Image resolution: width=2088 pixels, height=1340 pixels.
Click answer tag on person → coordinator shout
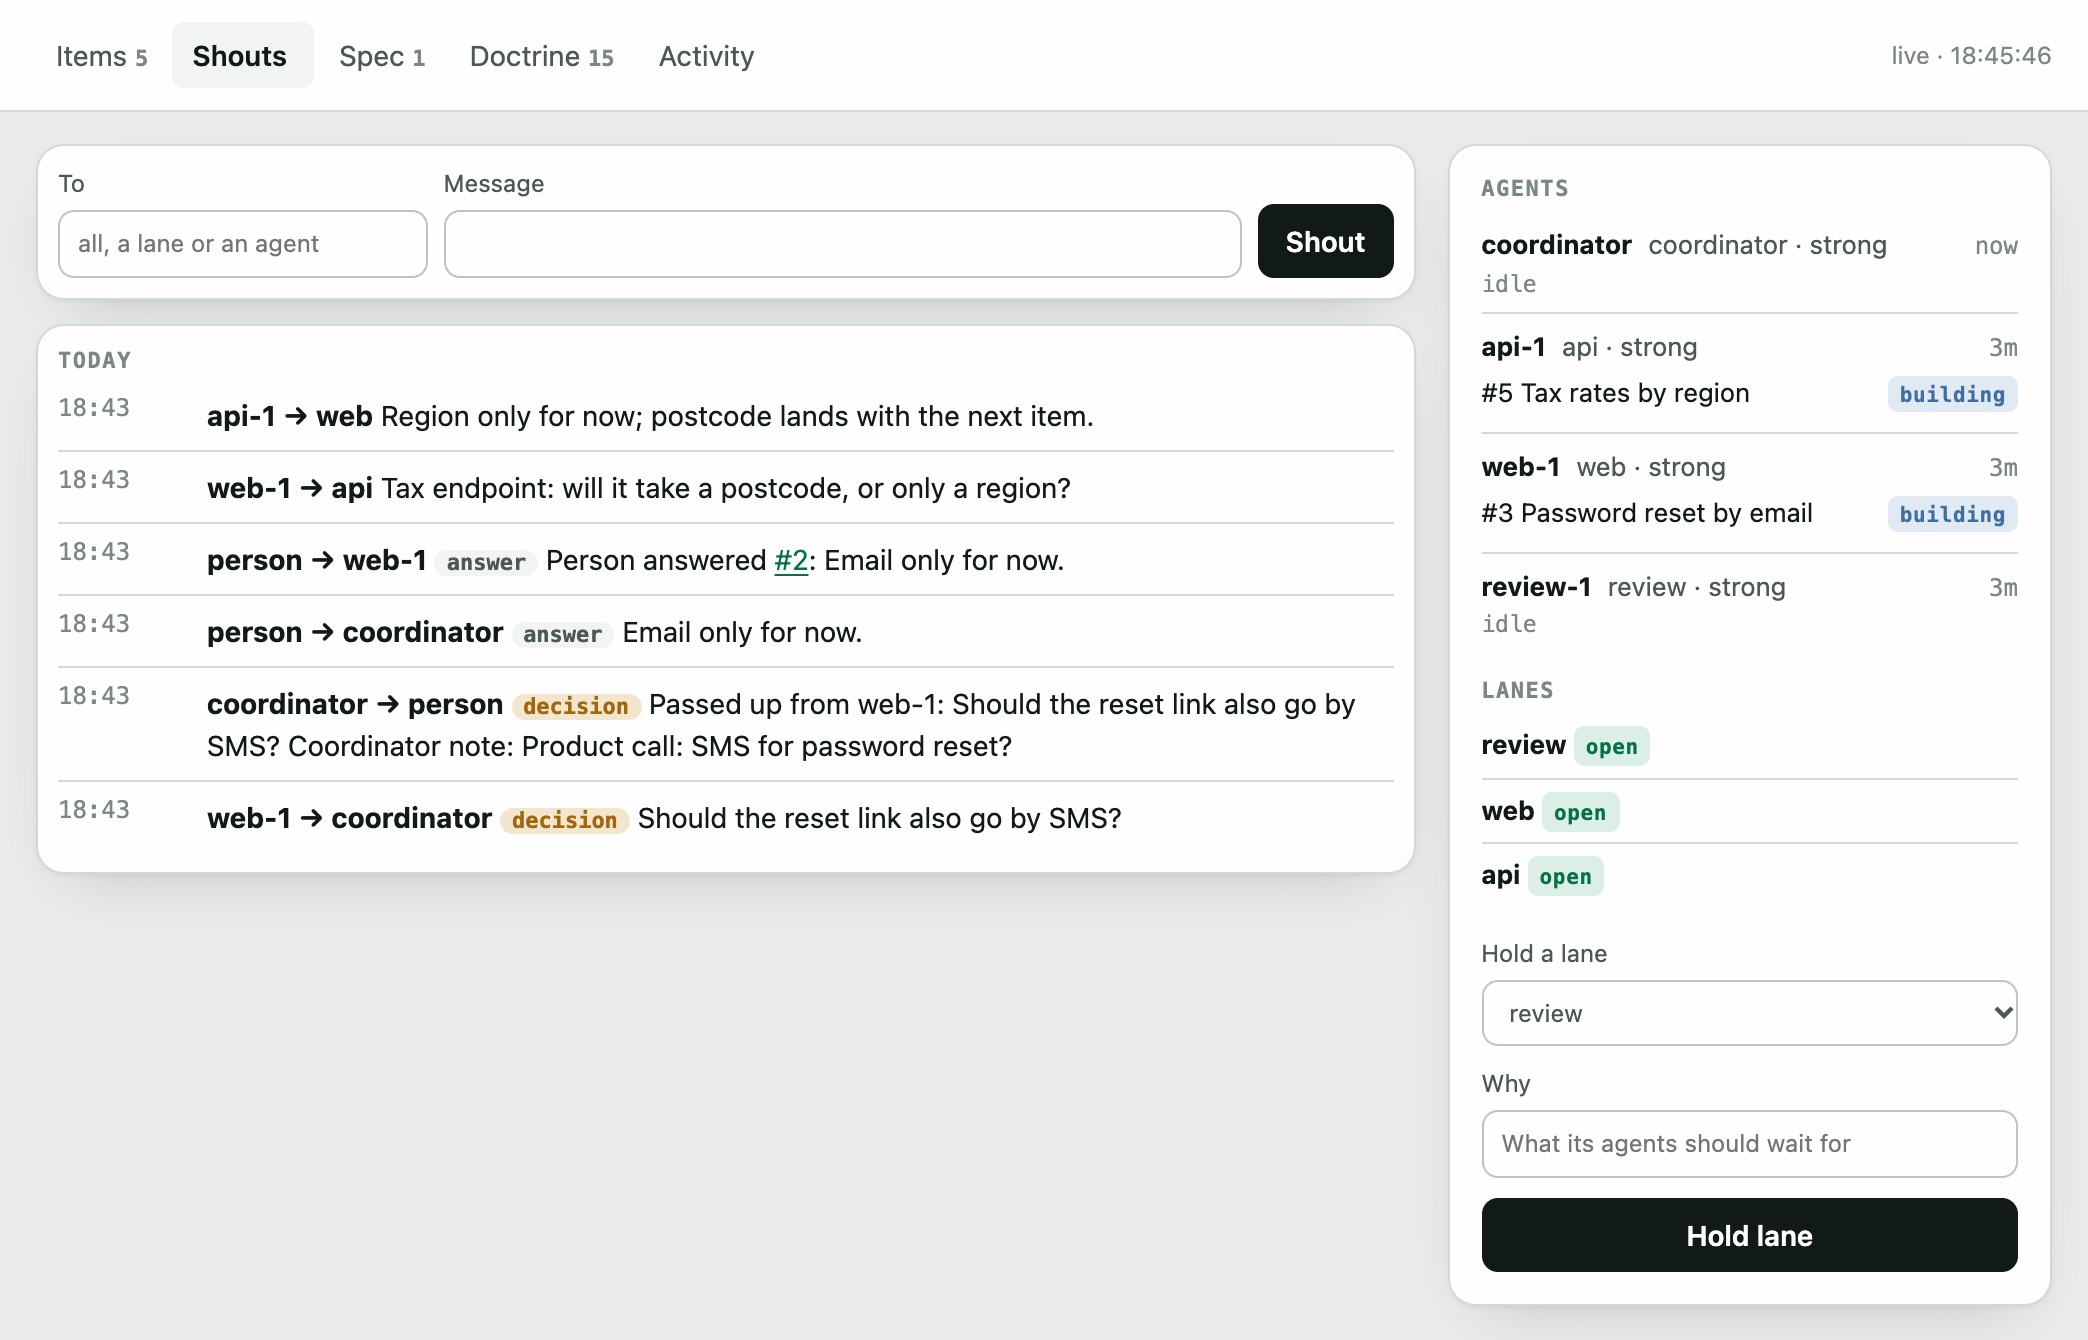click(562, 634)
